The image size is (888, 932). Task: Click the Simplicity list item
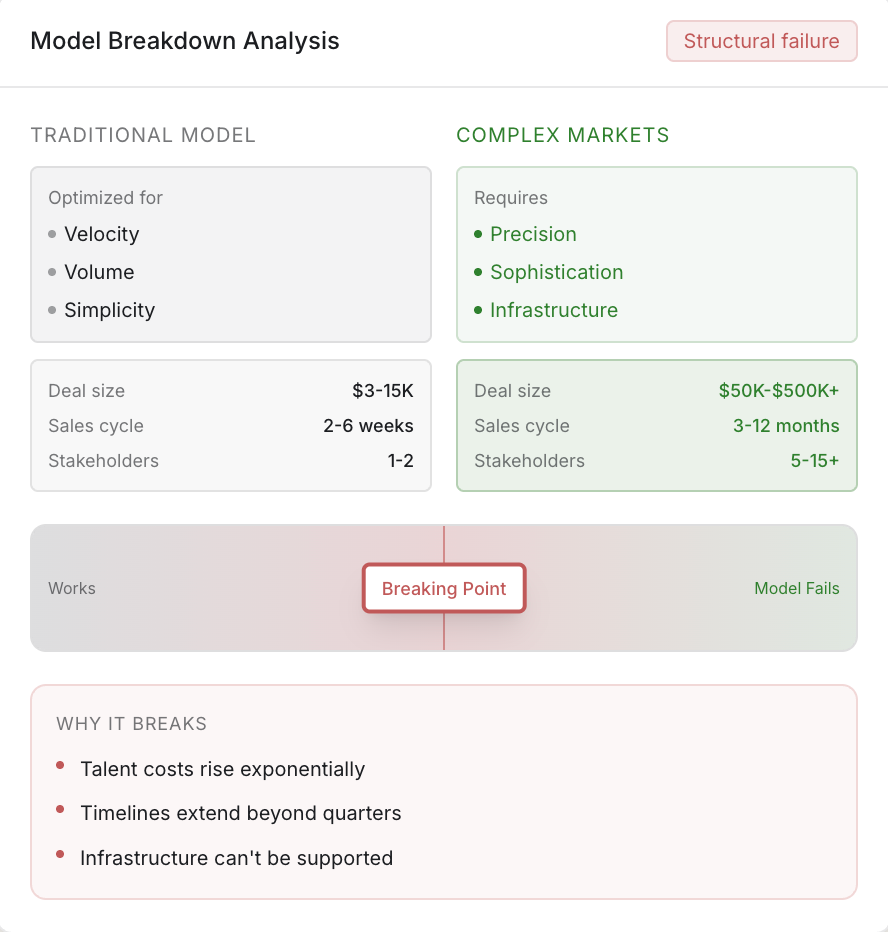click(x=109, y=310)
